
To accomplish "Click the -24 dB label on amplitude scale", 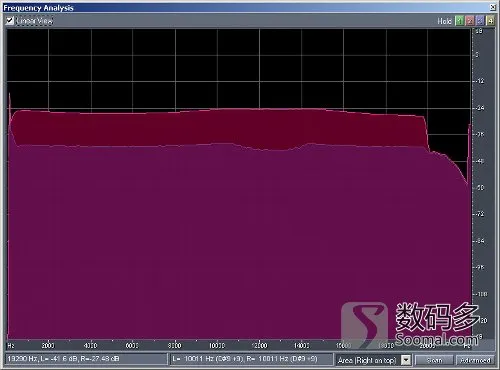I will 480,108.
